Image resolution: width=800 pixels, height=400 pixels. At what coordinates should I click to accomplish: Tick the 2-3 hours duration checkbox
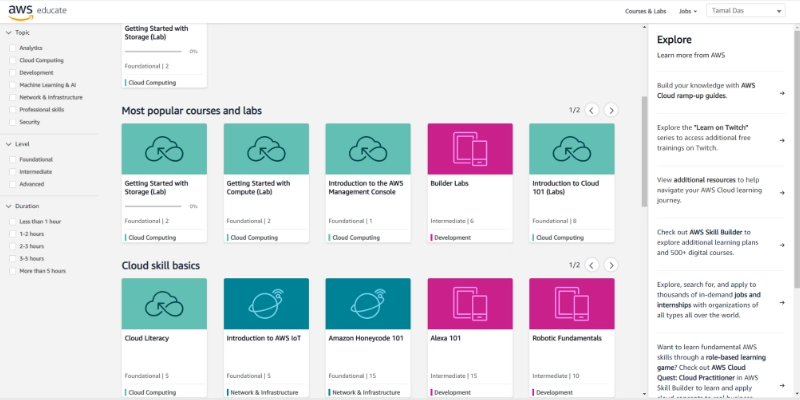[13, 246]
